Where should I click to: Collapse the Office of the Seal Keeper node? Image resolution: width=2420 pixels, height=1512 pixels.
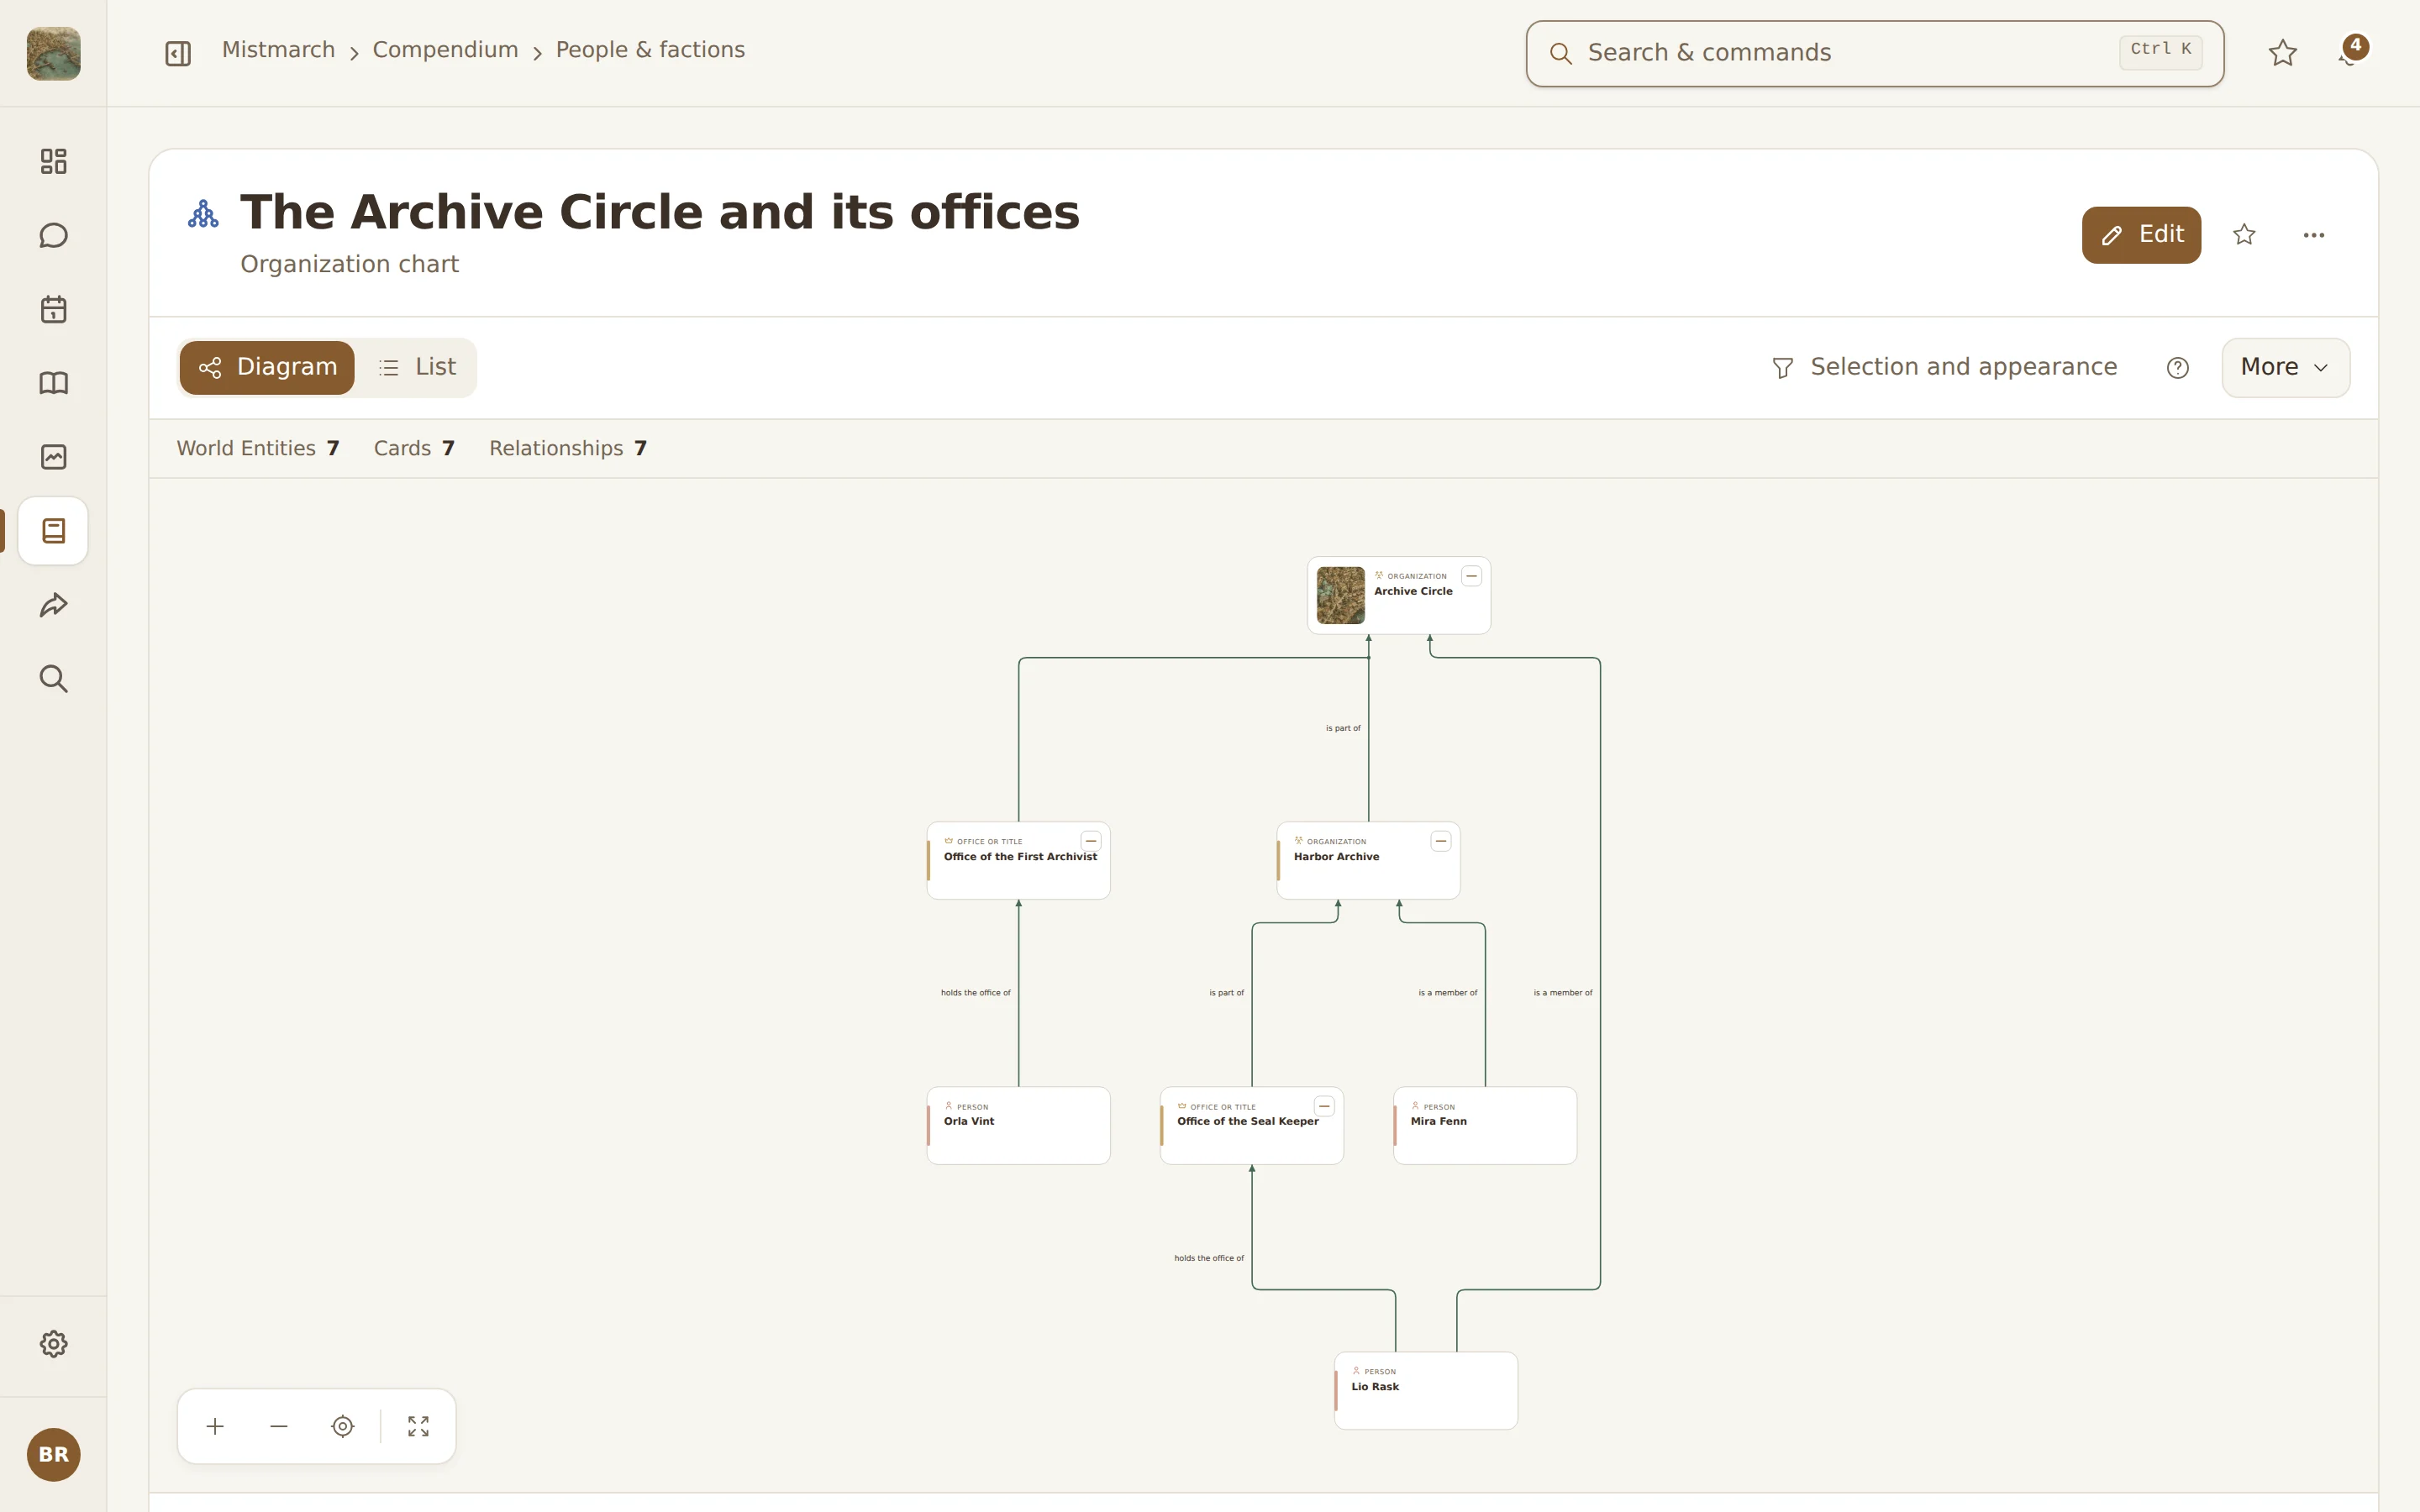(x=1324, y=1106)
